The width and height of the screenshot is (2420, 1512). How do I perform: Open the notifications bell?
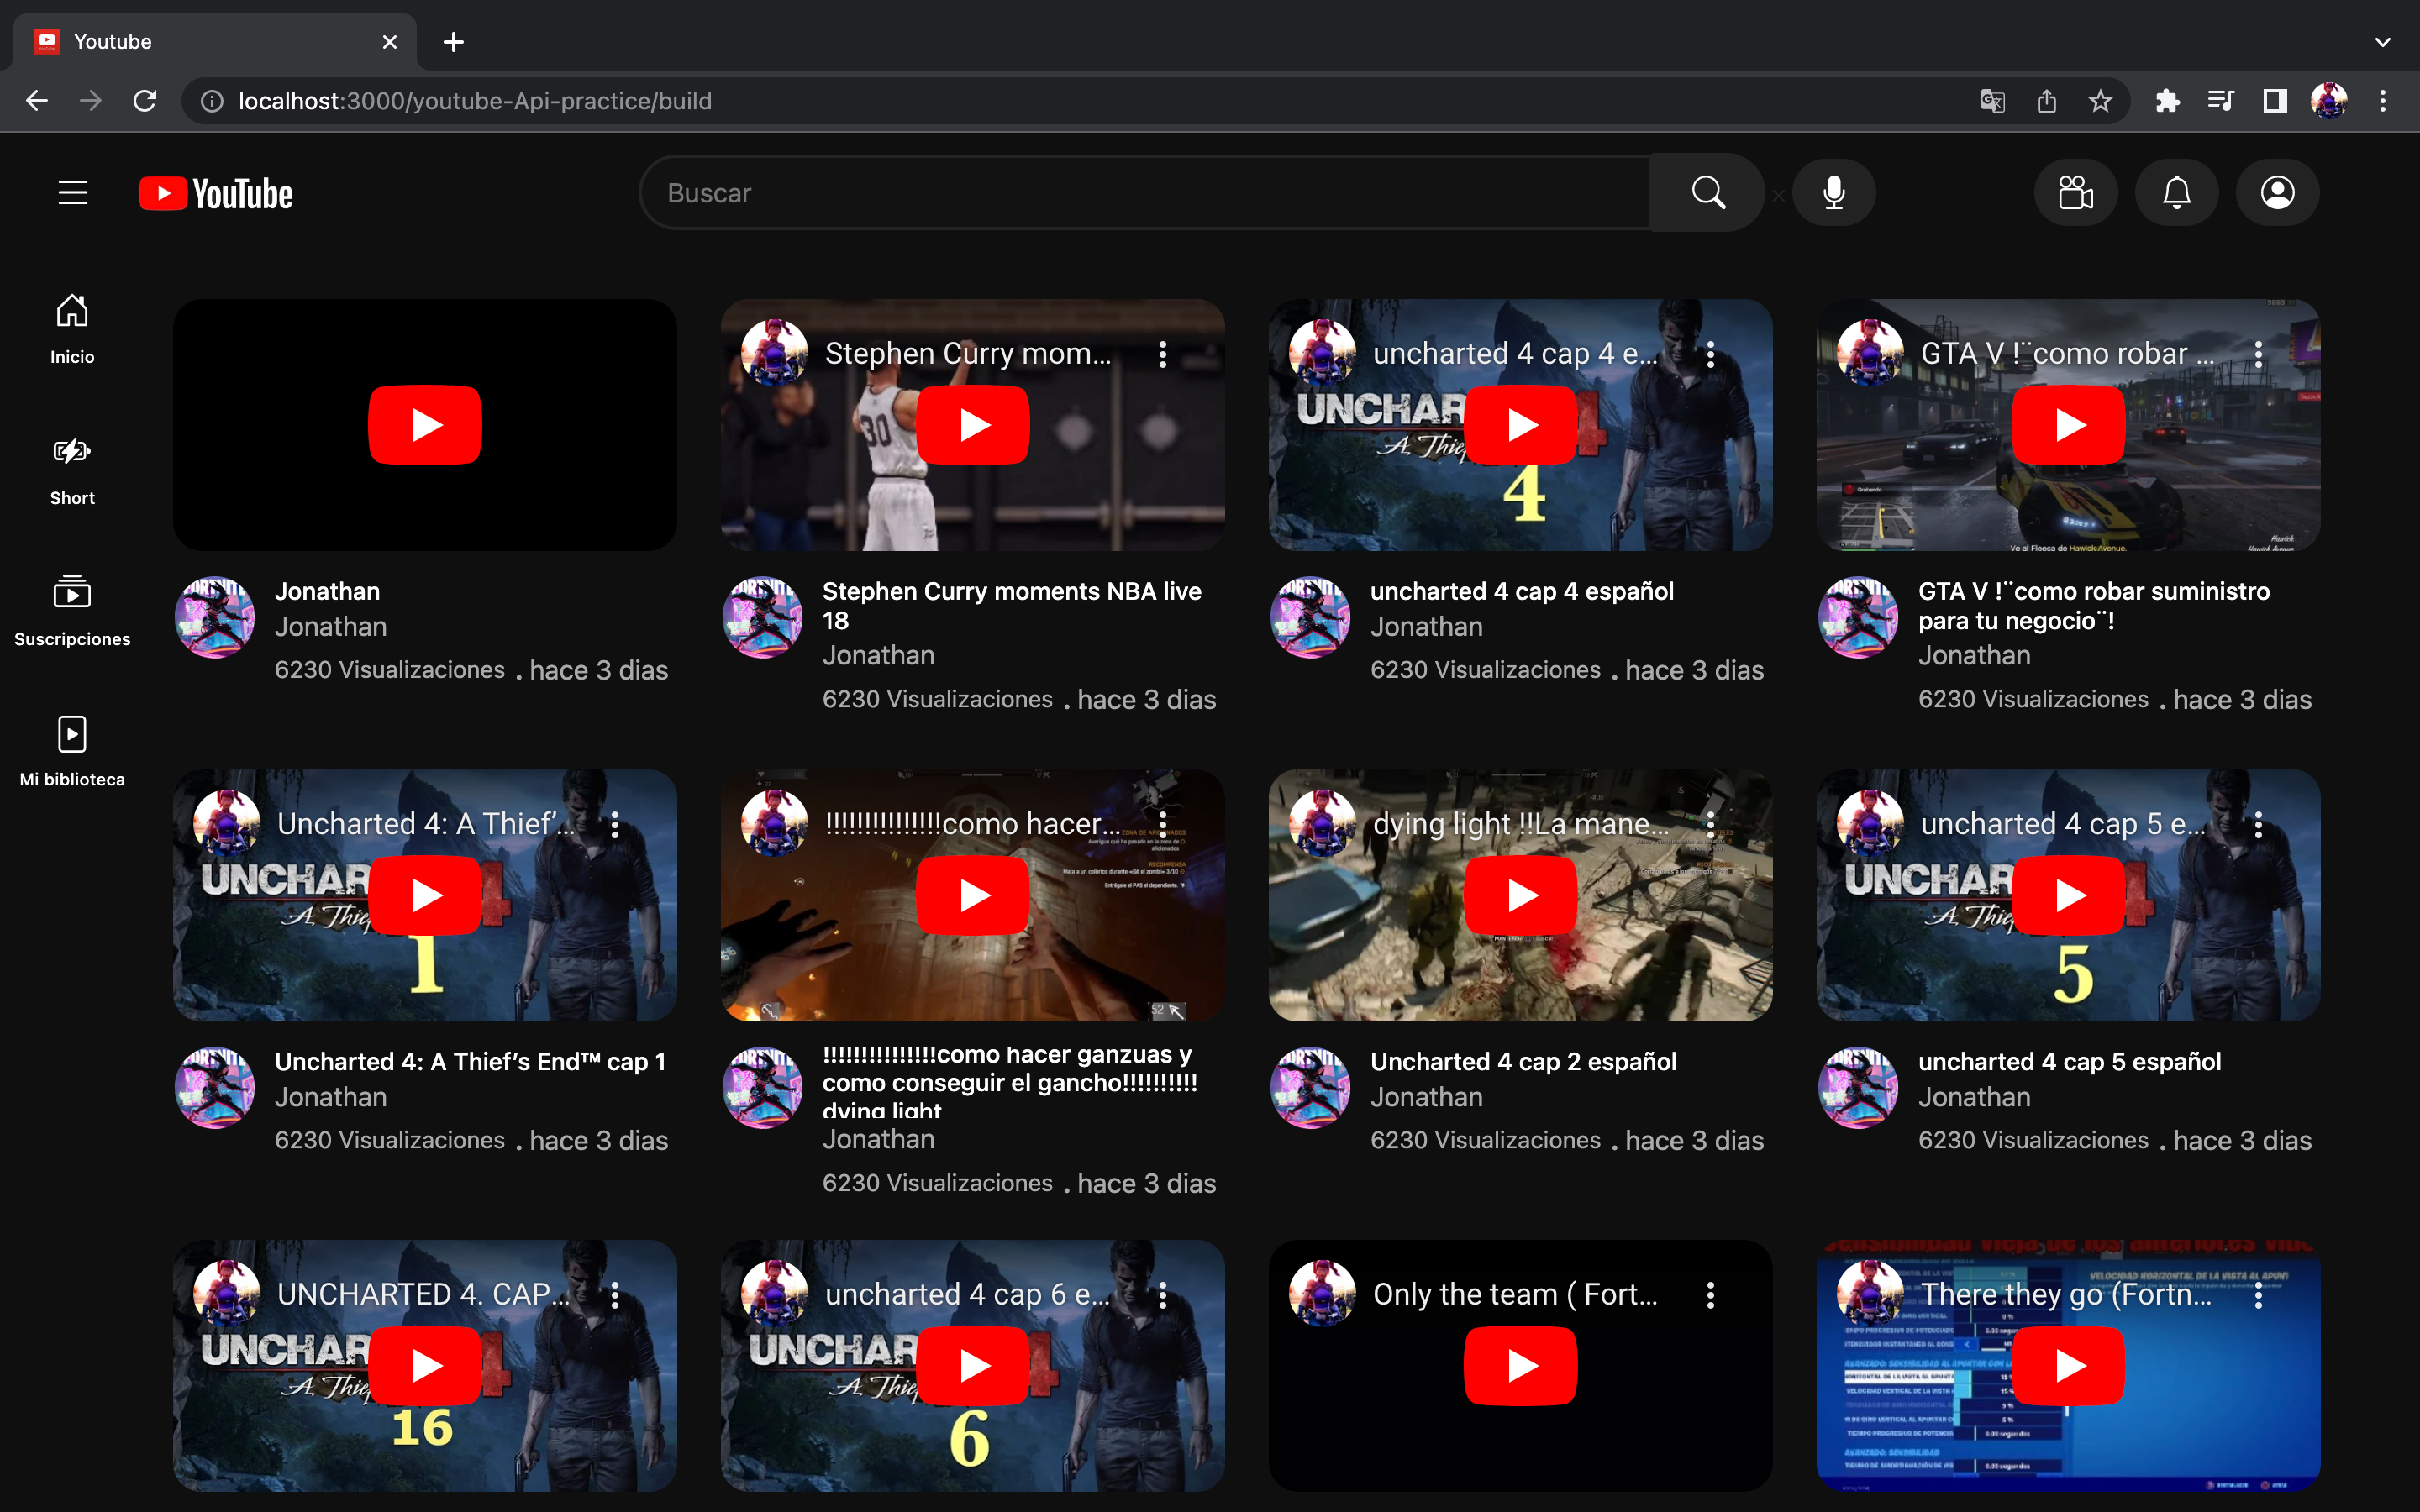pos(2176,193)
